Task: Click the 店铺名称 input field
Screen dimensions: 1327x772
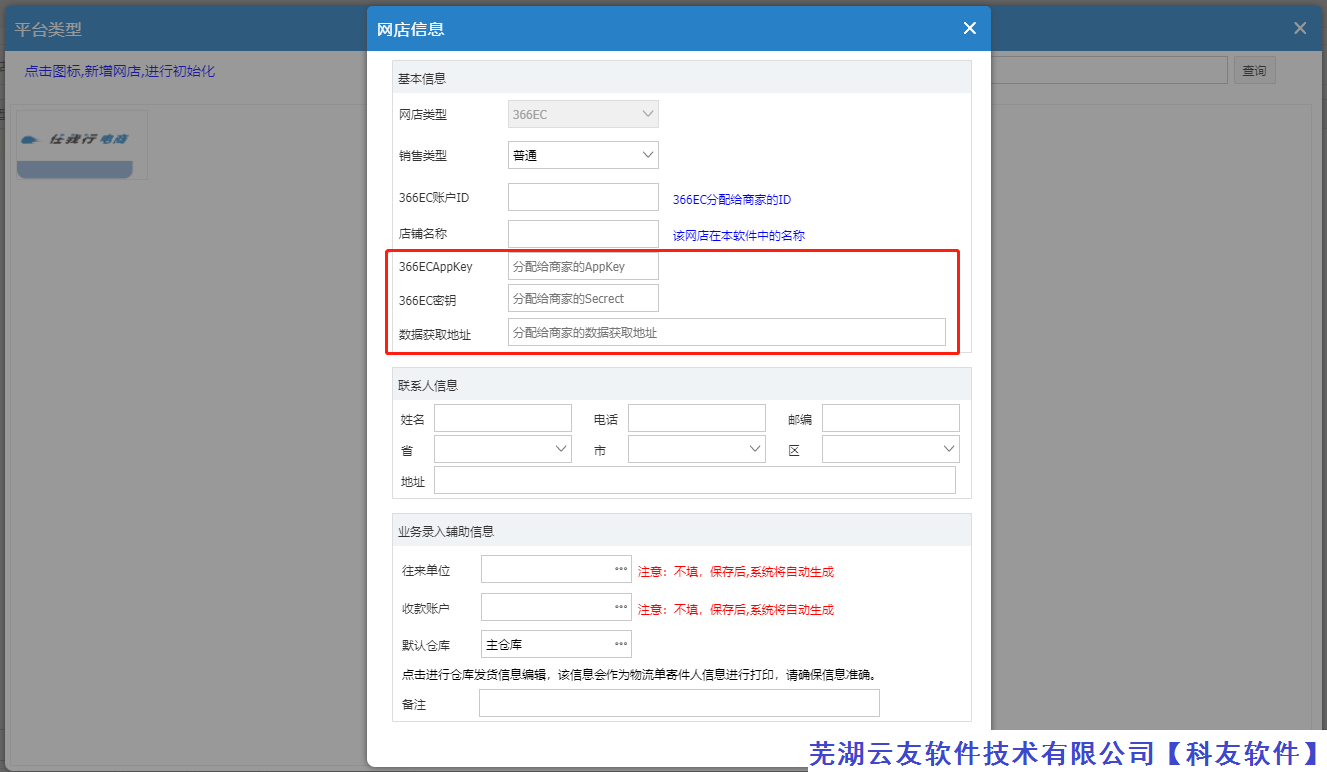Action: pos(583,234)
